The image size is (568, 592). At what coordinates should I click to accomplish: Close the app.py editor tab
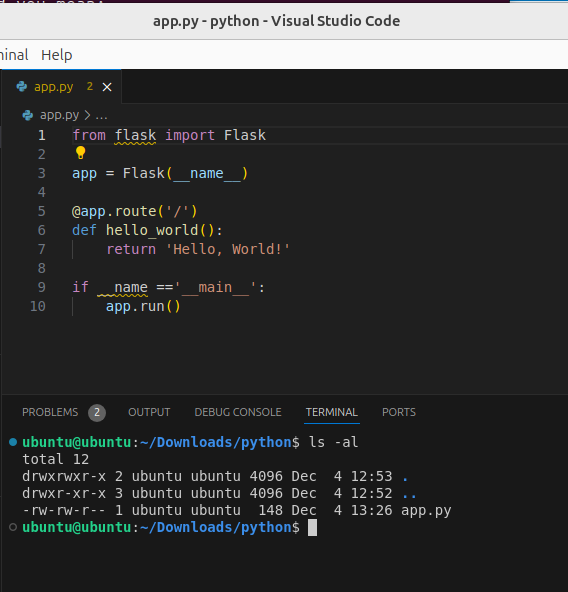pyautogui.click(x=107, y=87)
